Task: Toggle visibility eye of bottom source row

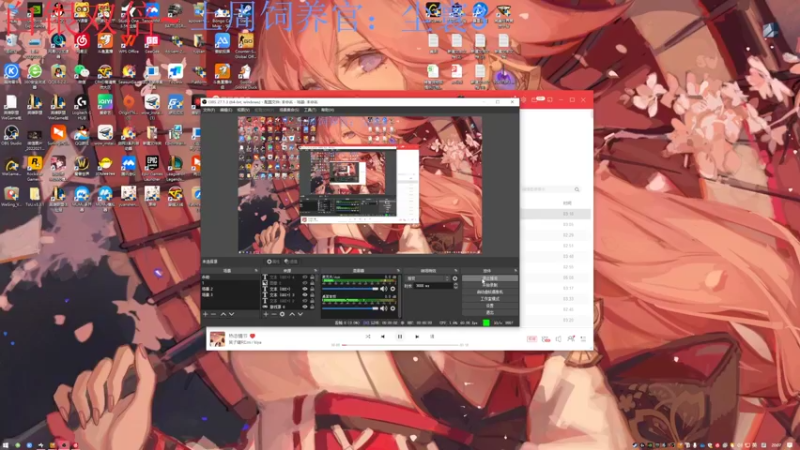Action: click(x=305, y=307)
